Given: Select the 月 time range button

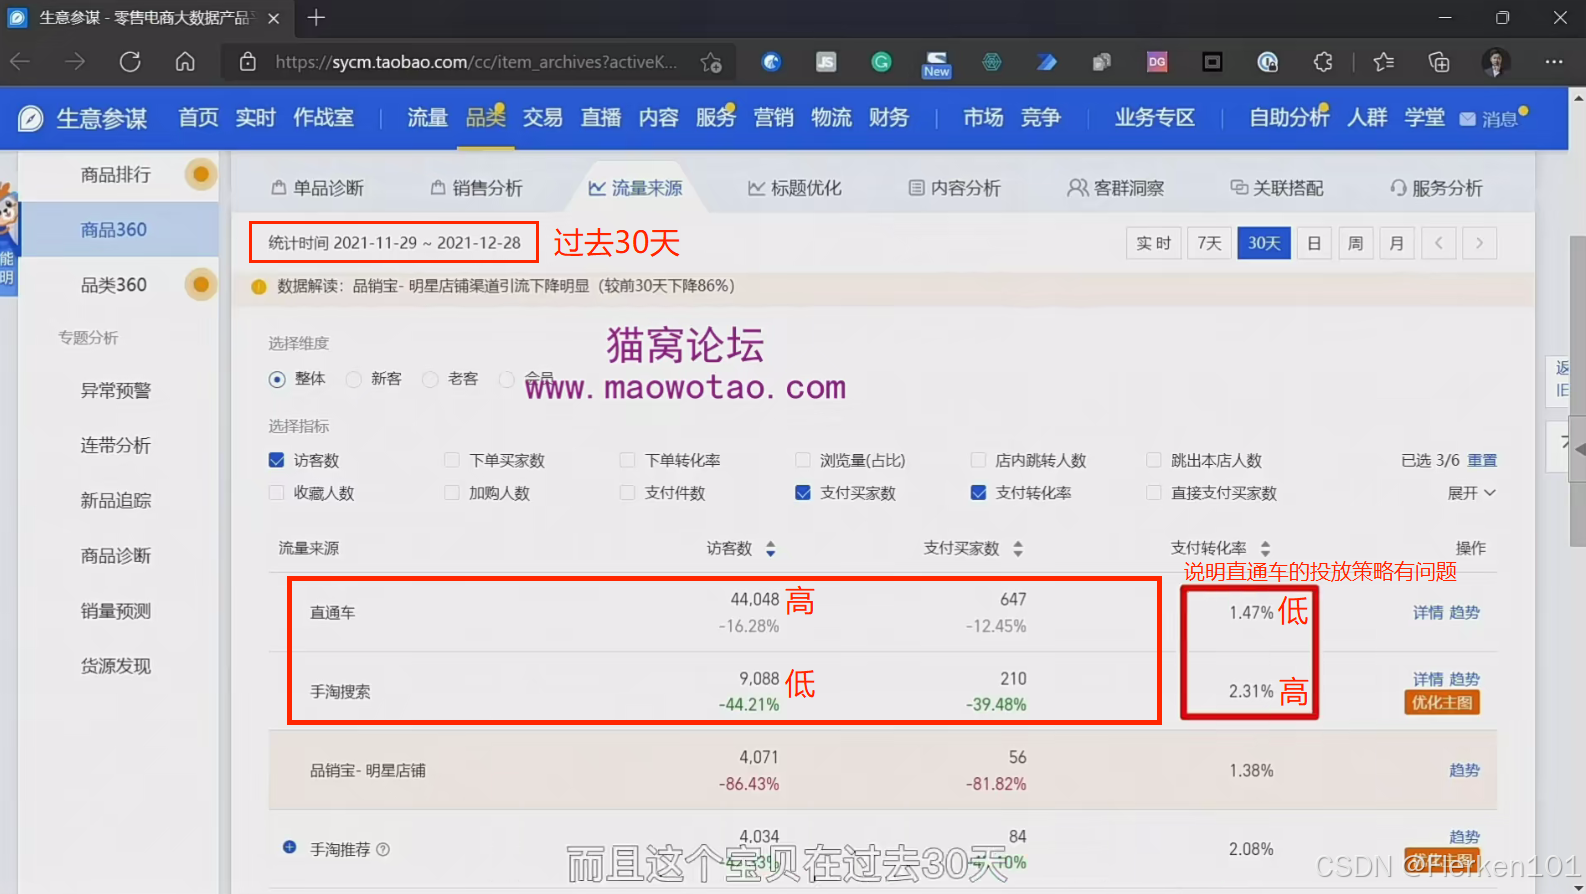Looking at the screenshot, I should pyautogui.click(x=1396, y=243).
